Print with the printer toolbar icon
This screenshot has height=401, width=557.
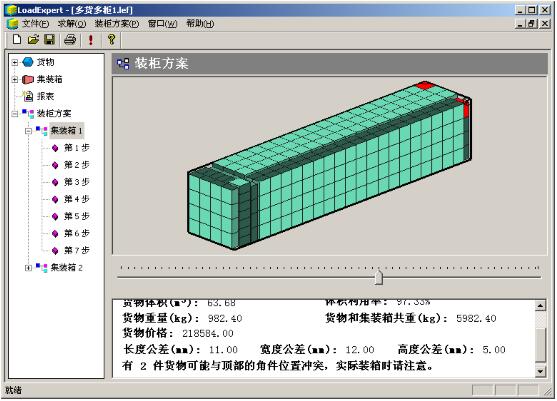point(70,39)
